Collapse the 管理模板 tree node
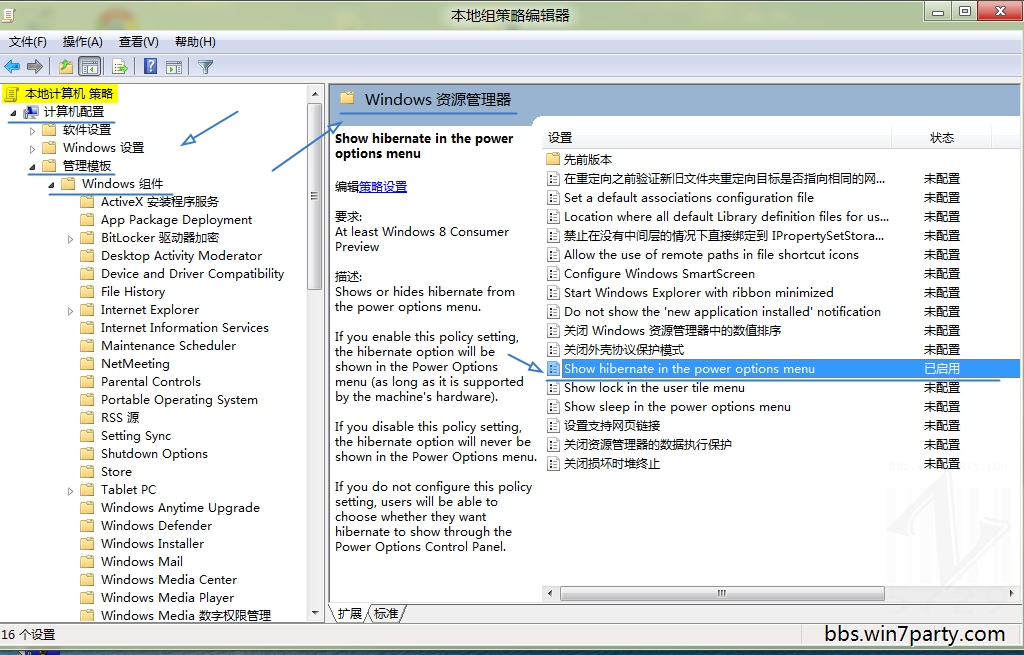 pyautogui.click(x=32, y=167)
